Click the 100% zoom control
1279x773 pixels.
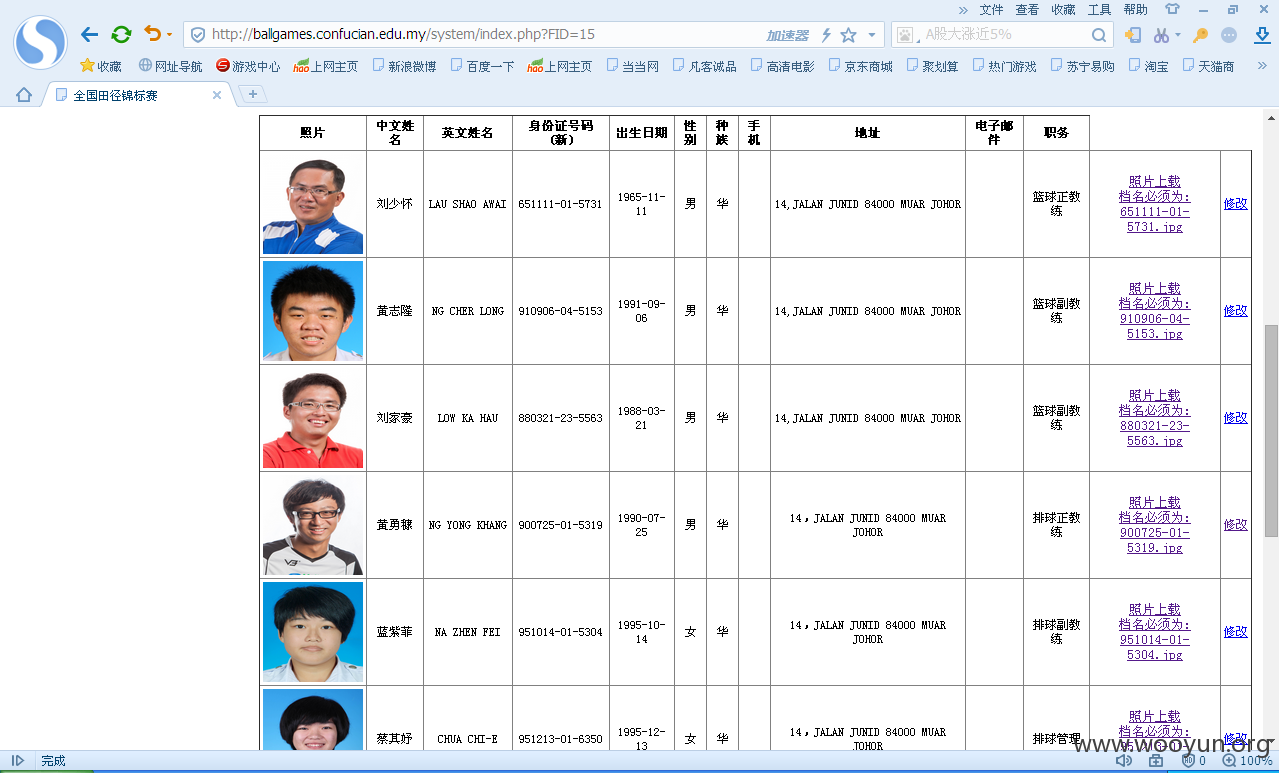(1247, 761)
